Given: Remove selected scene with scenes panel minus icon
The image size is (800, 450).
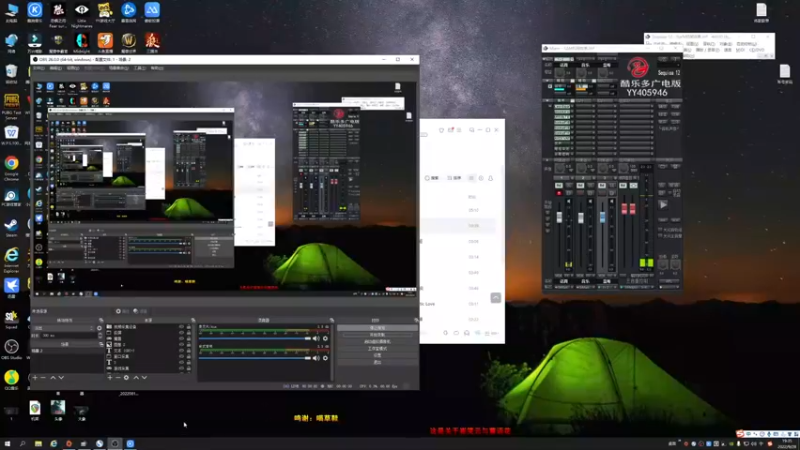Looking at the screenshot, I should point(43,378).
